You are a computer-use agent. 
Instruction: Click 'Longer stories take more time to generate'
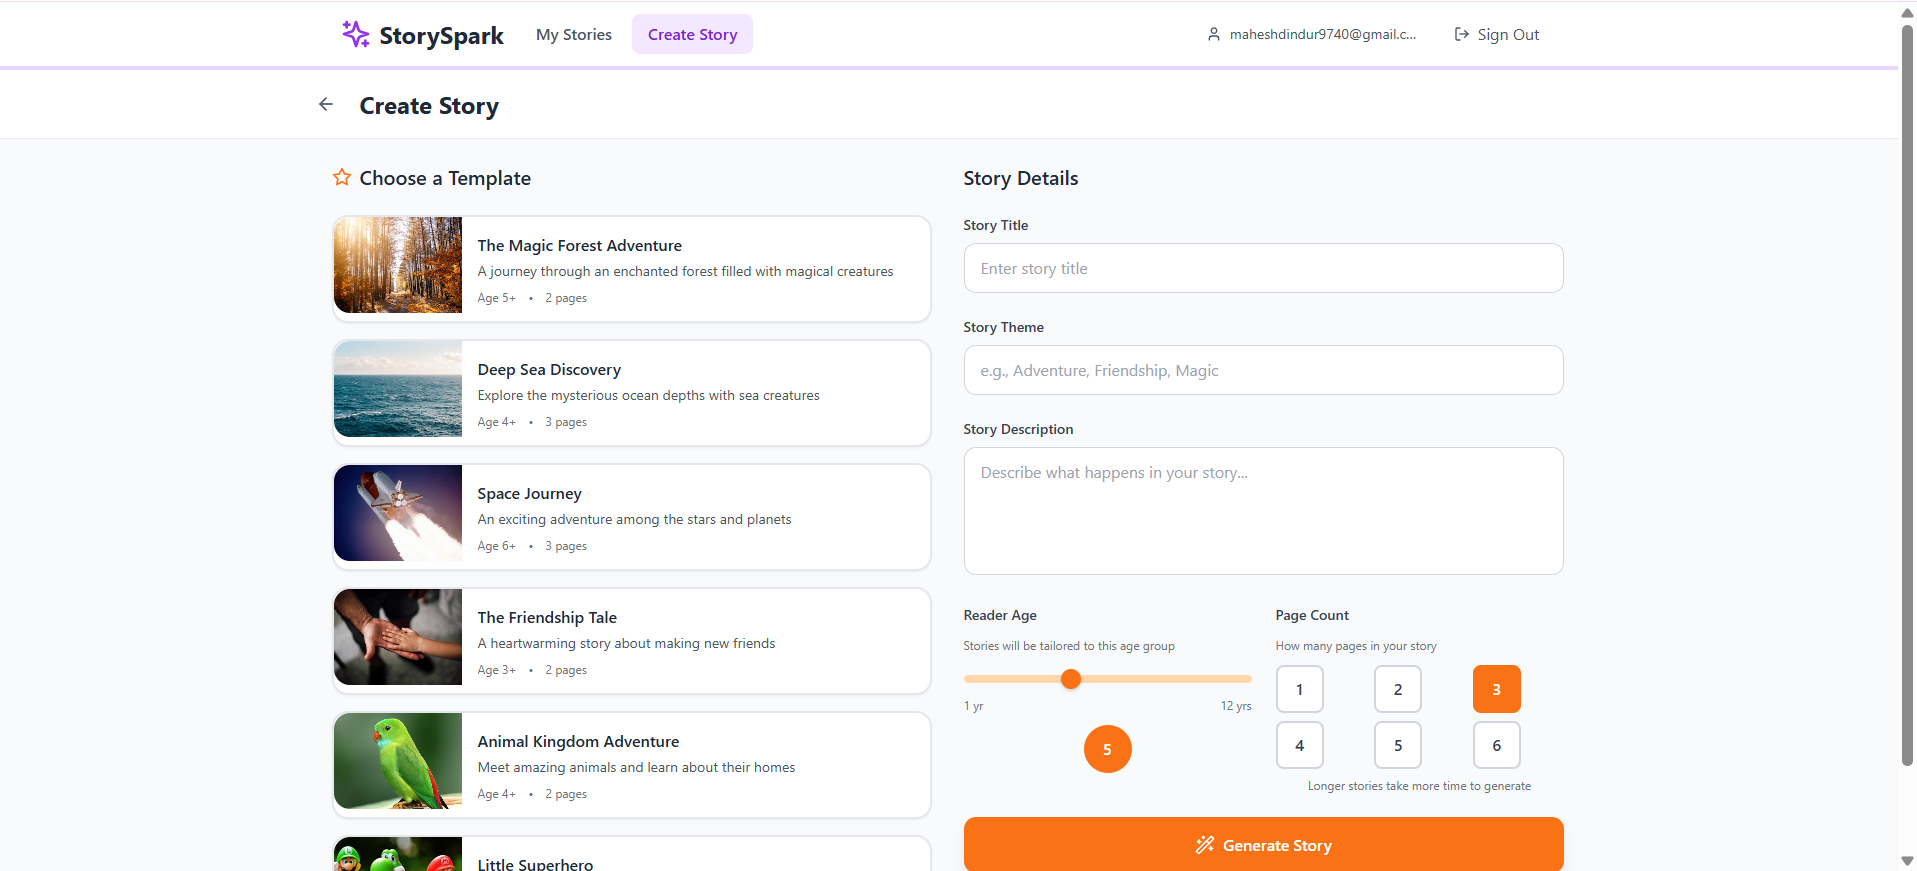pos(1419,786)
